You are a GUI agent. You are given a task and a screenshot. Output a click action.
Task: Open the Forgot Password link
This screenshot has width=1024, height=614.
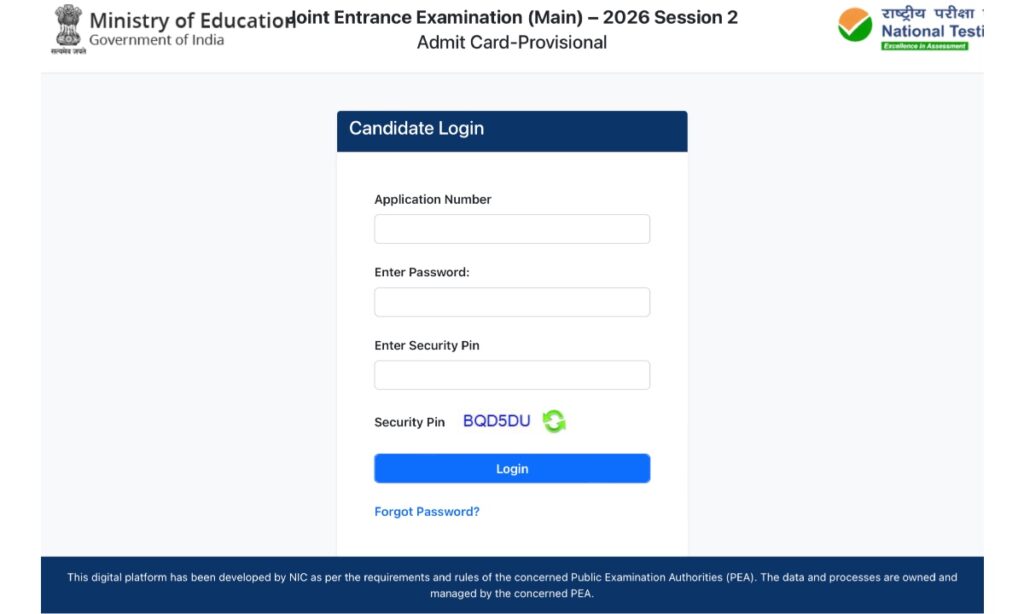[426, 511]
